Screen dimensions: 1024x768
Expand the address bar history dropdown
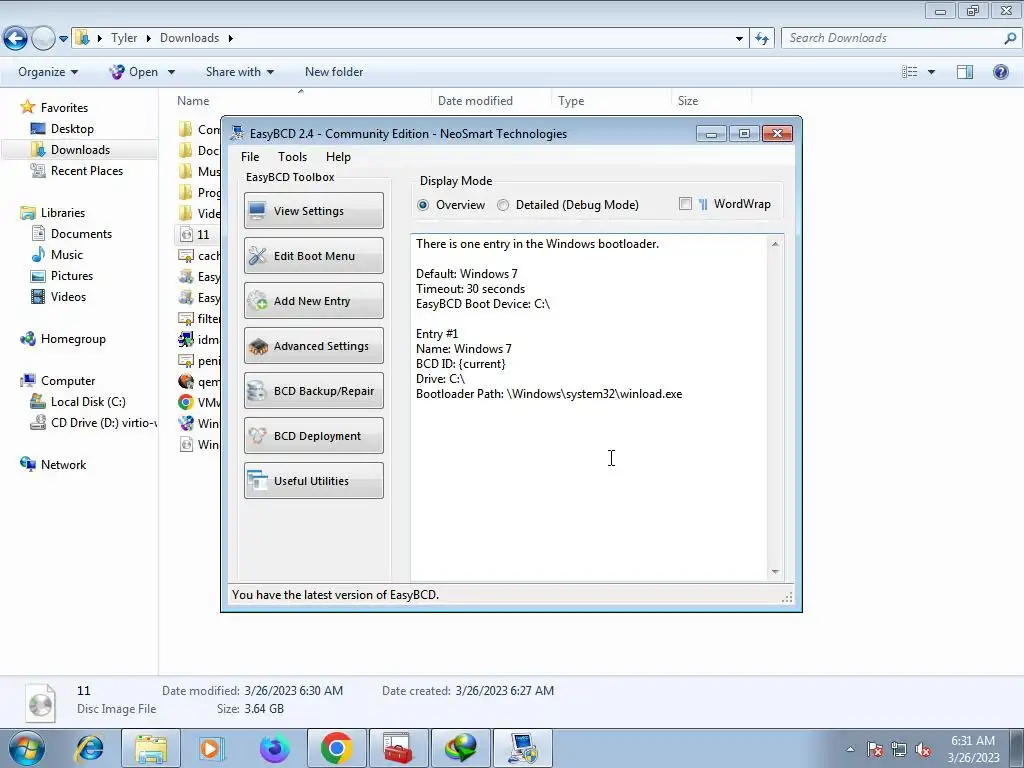point(739,39)
